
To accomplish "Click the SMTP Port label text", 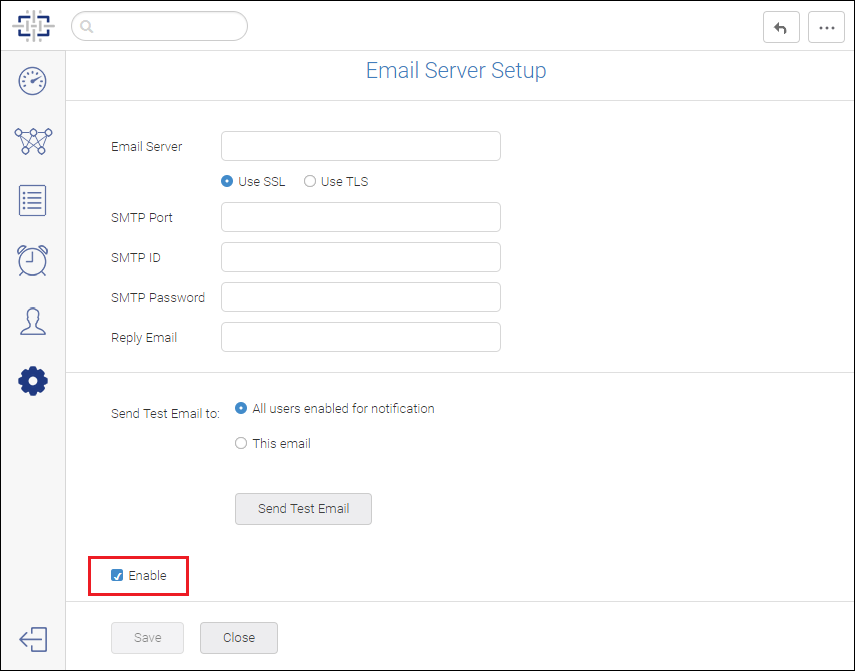I will pos(142,217).
